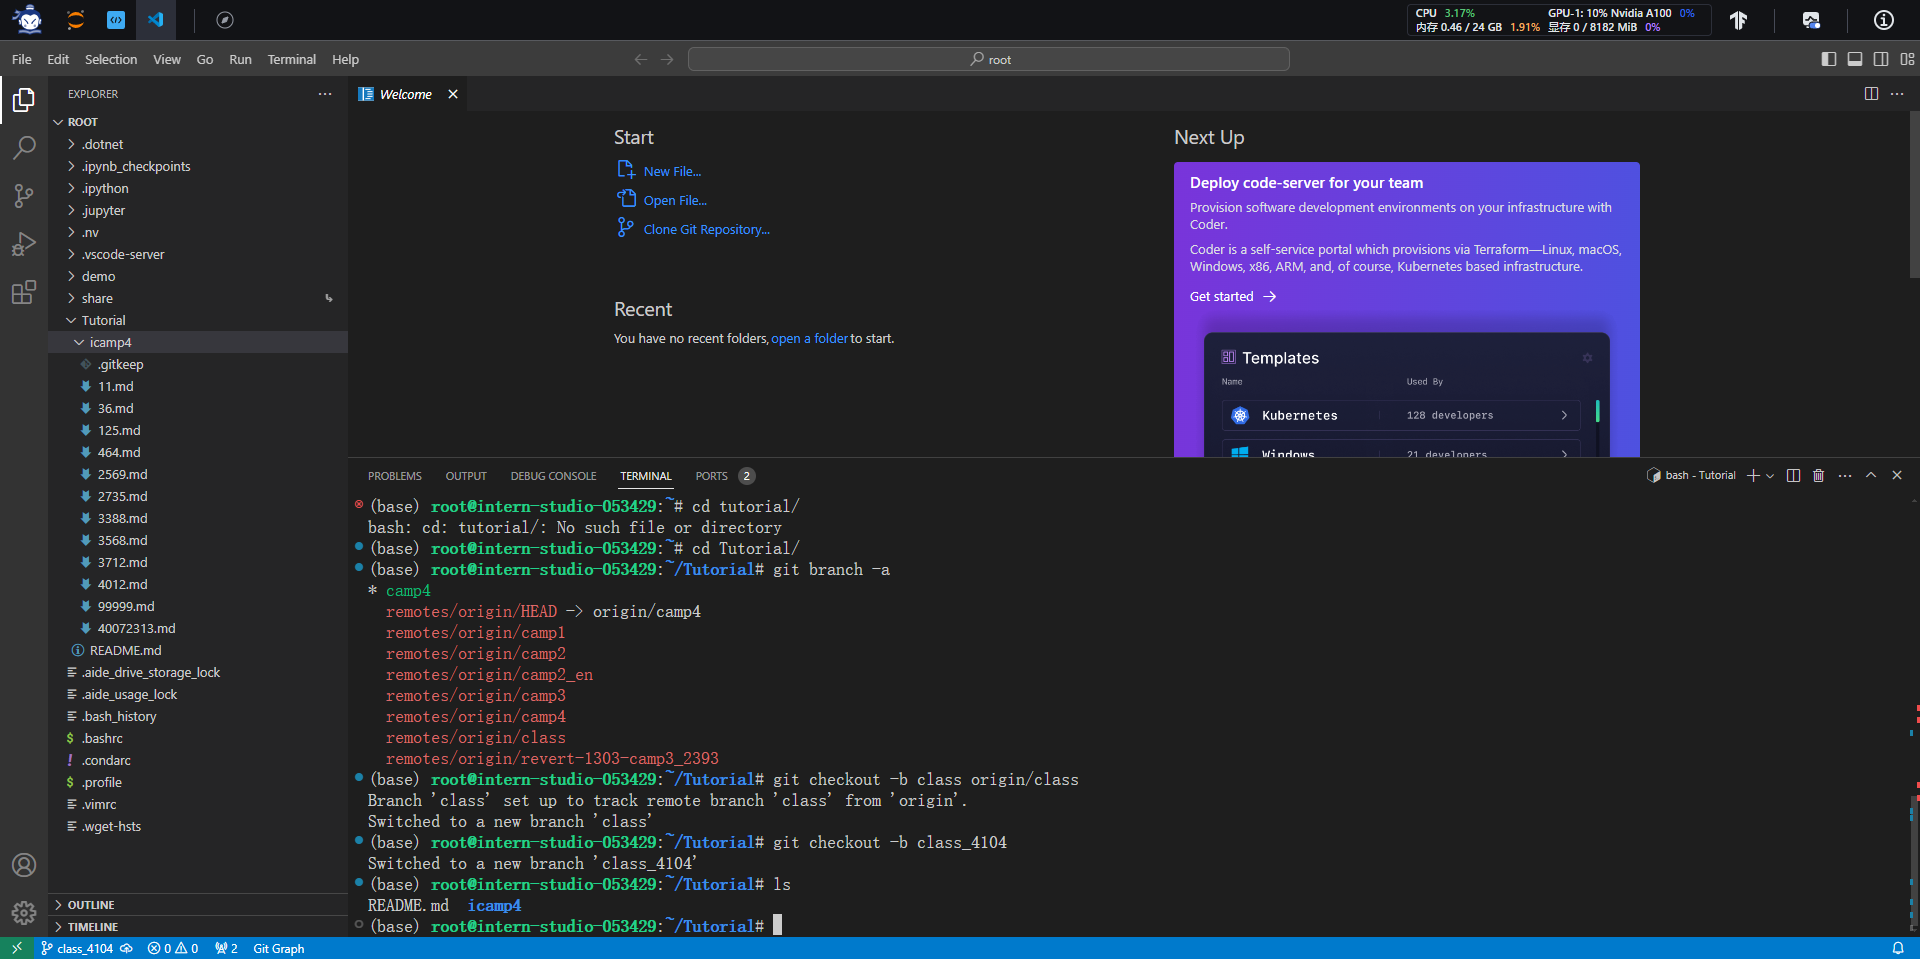Toggle bottom panel layout icon
The height and width of the screenshot is (959, 1920).
[1855, 59]
